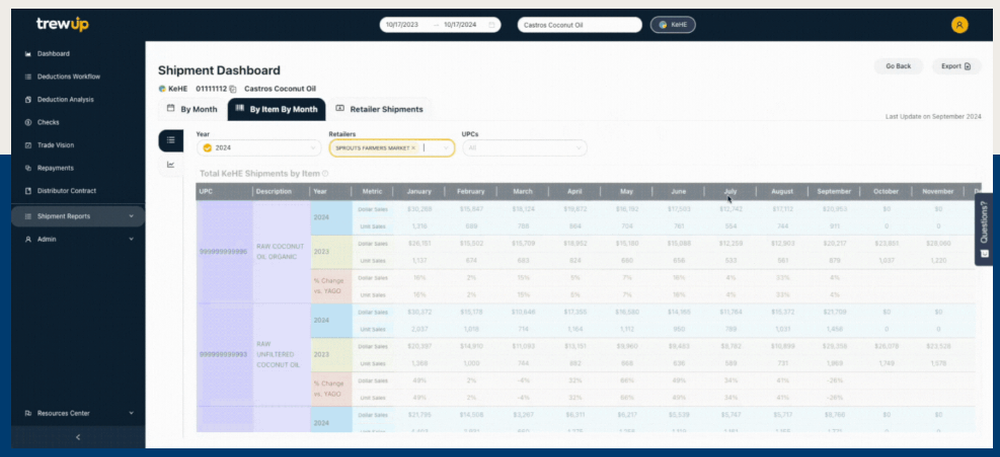The width and height of the screenshot is (1000, 457).
Task: Click the Go Back button
Action: [x=898, y=66]
